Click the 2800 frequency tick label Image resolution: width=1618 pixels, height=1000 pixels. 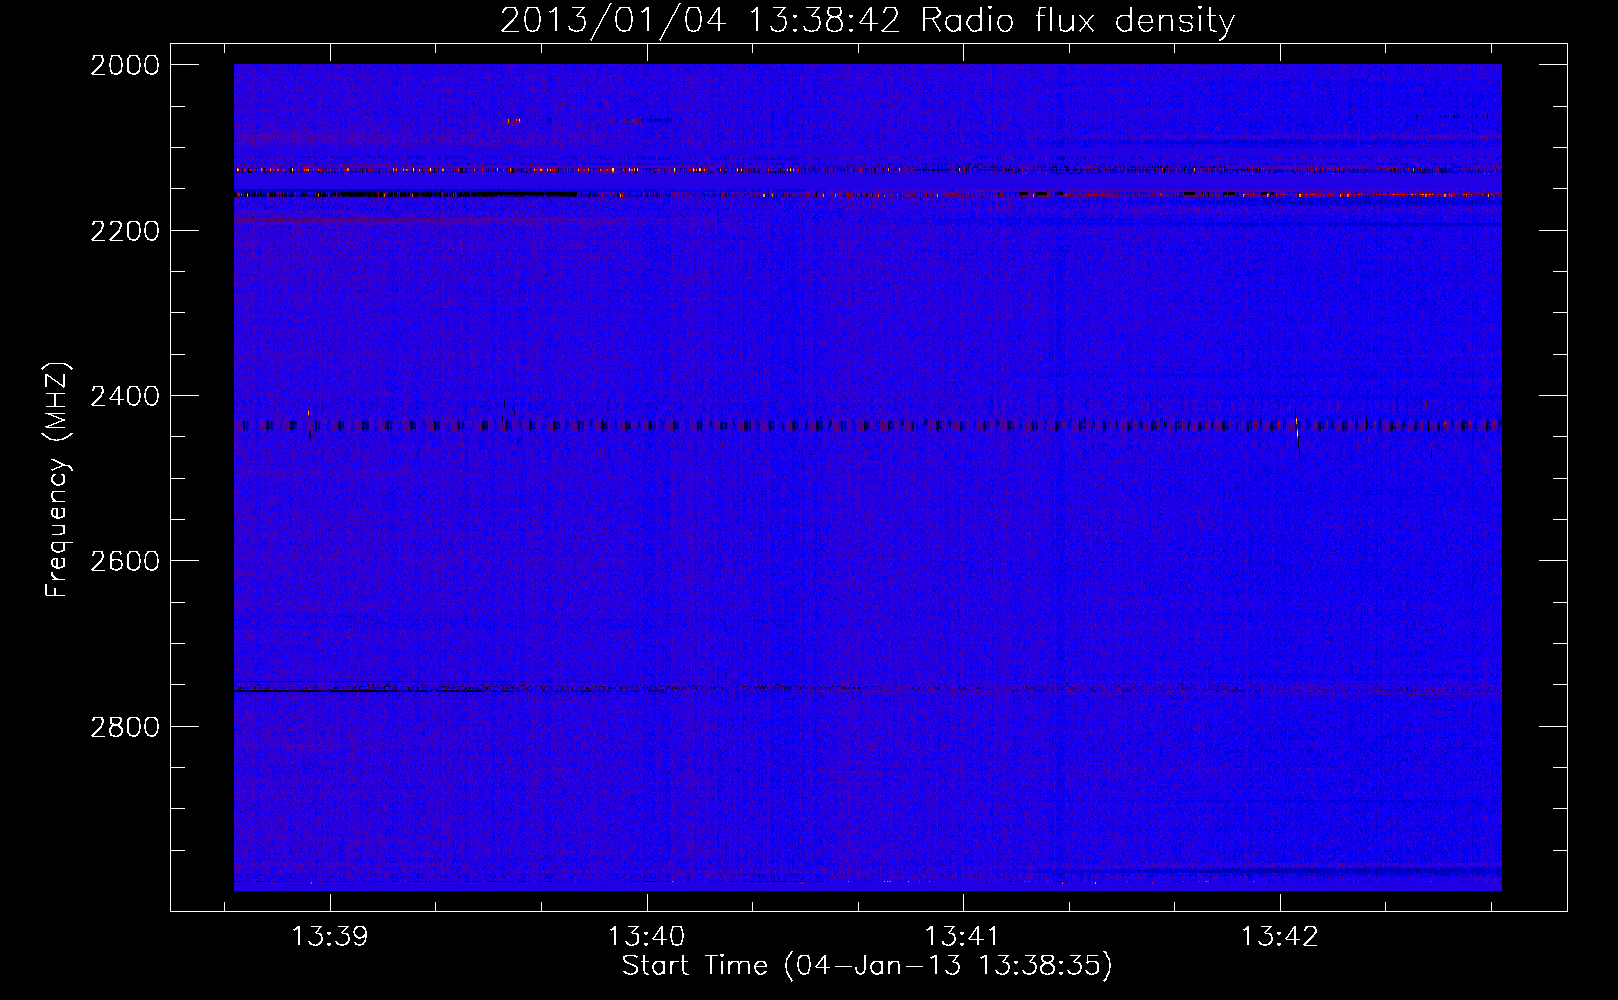(124, 726)
